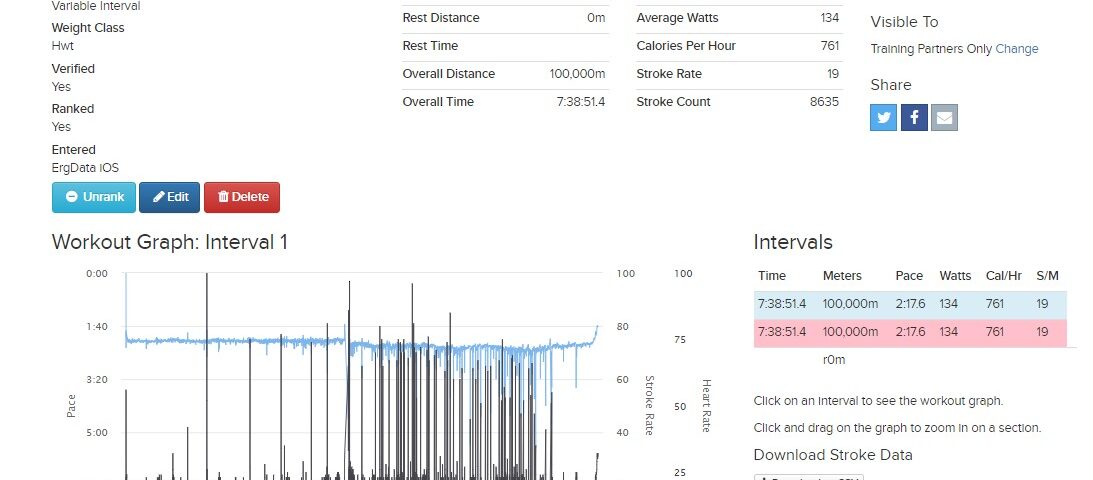Click the Heart Rate axis label on the graph
This screenshot has width=1093, height=480.
click(706, 405)
